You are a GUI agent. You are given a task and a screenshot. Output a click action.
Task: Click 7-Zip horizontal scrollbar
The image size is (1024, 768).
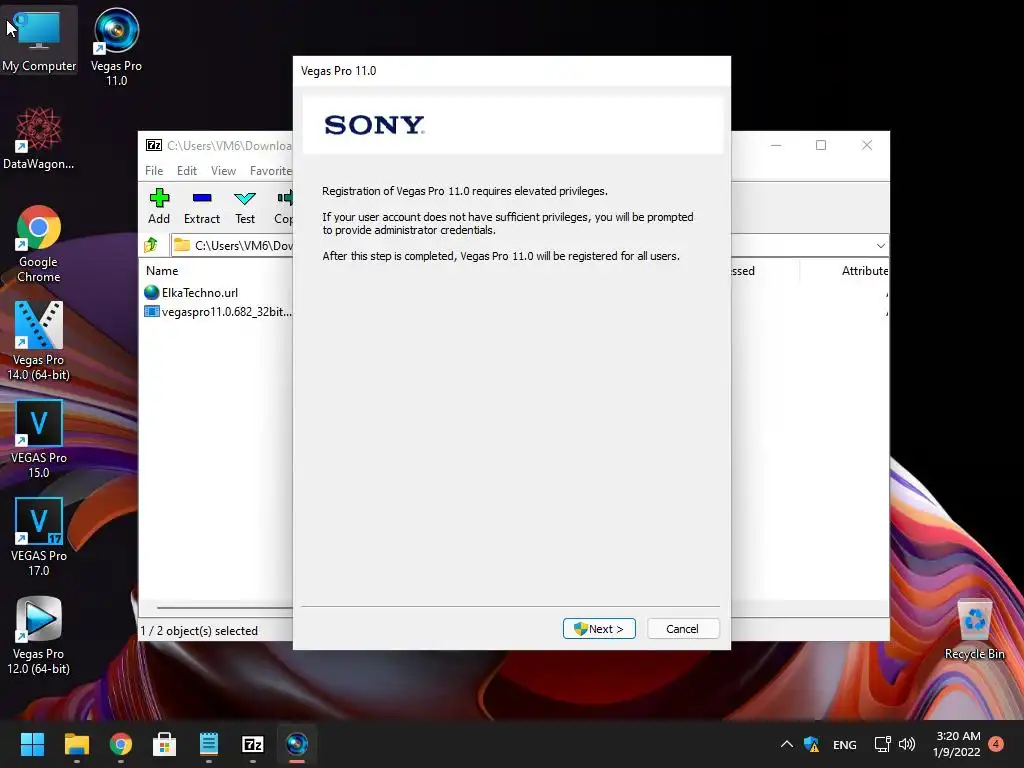click(225, 607)
